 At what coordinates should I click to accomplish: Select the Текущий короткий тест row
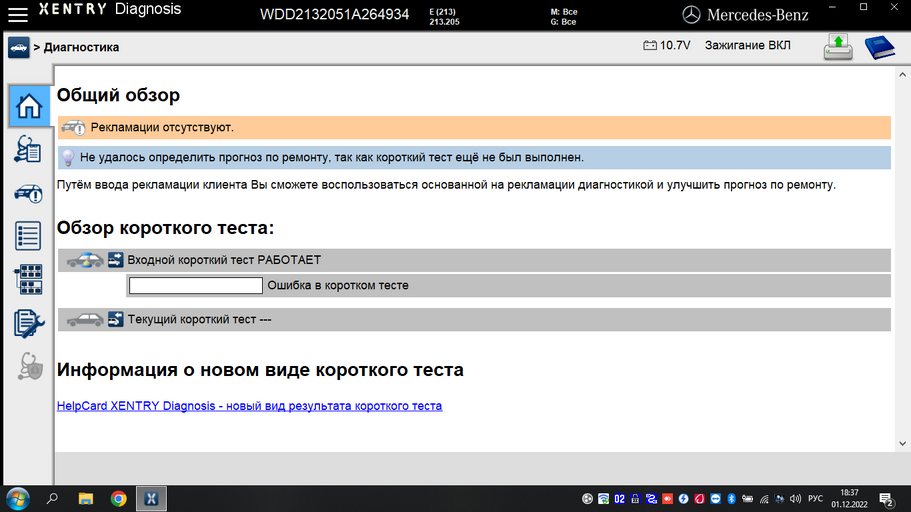point(474,320)
